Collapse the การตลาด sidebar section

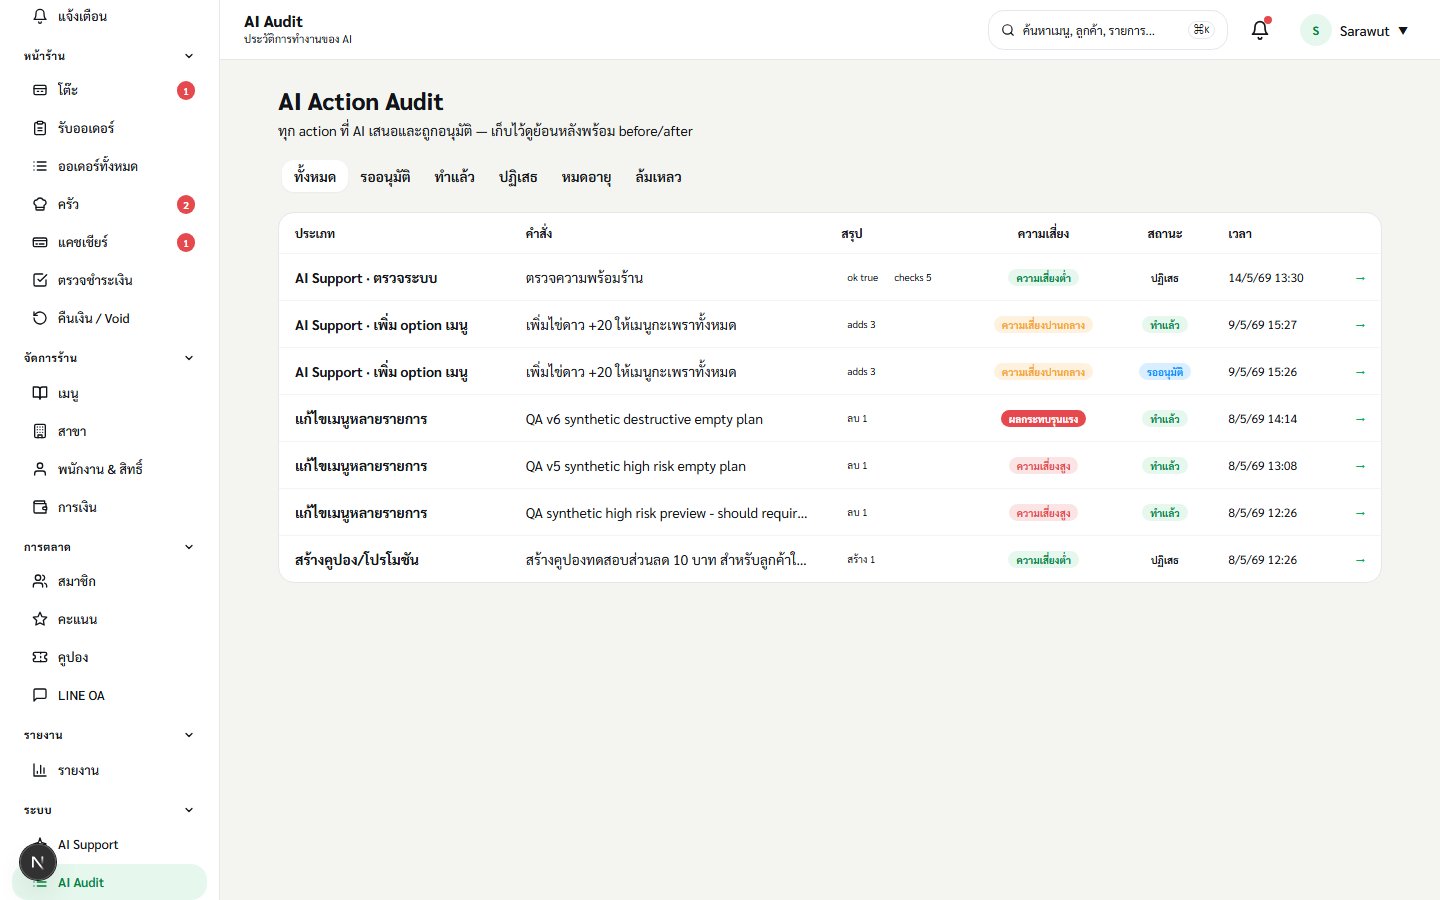189,547
